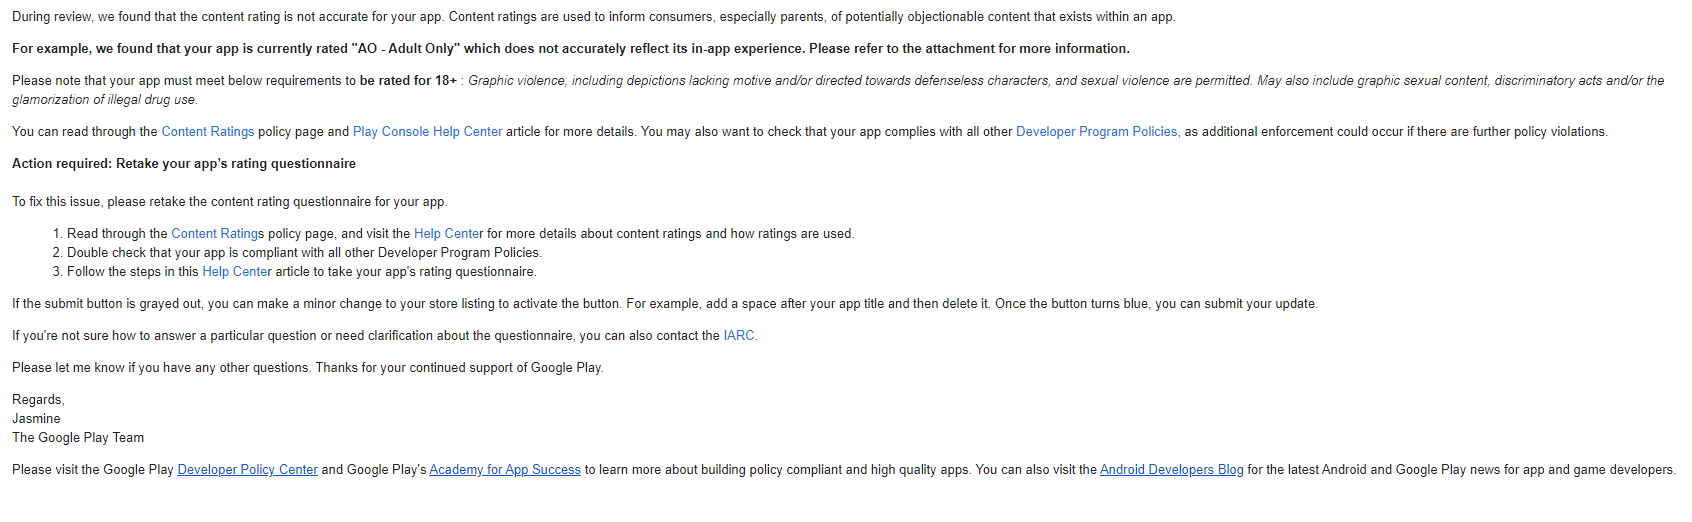The height and width of the screenshot is (522, 1692).
Task: Click "The Google Play Team" signature line
Action: pyautogui.click(x=78, y=437)
